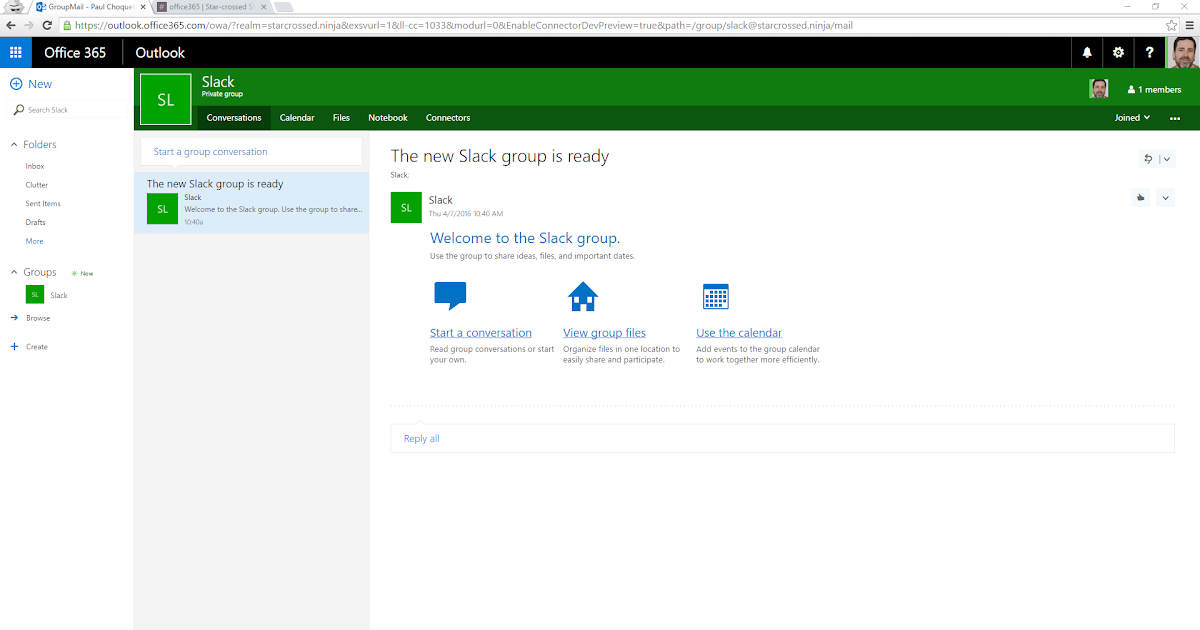1200x630 pixels.
Task: Open the more options ellipsis in group bar
Action: coord(1175,118)
